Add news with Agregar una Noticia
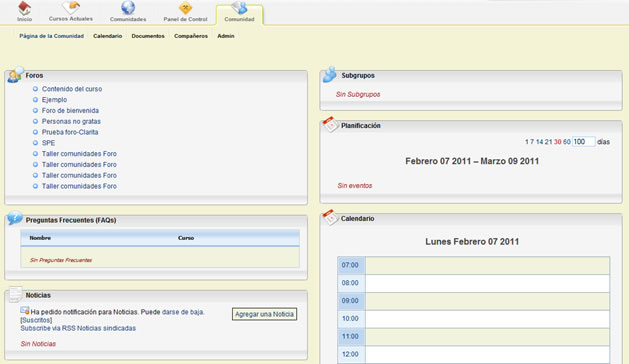 coord(264,314)
